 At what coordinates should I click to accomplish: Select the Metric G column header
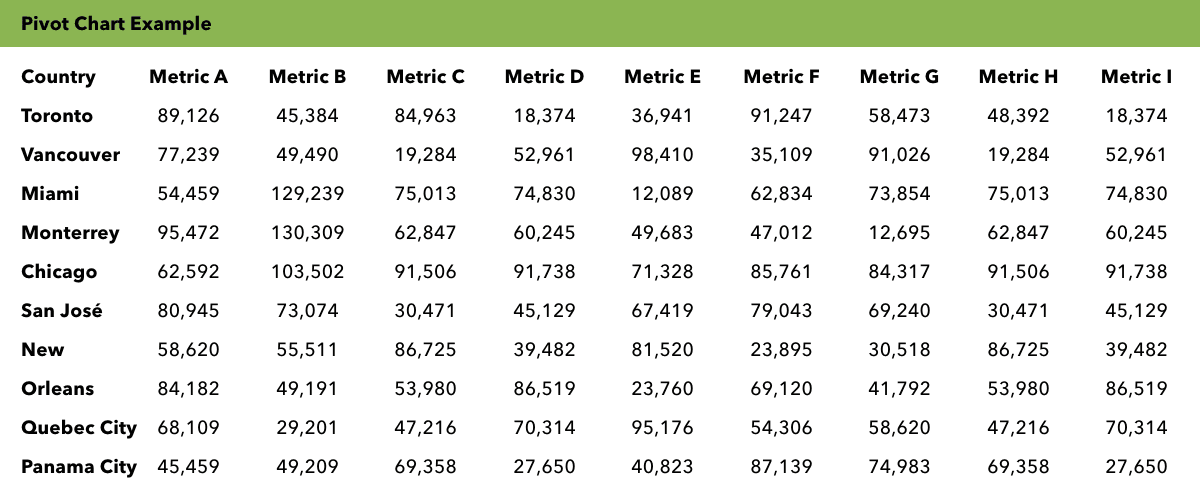click(899, 77)
